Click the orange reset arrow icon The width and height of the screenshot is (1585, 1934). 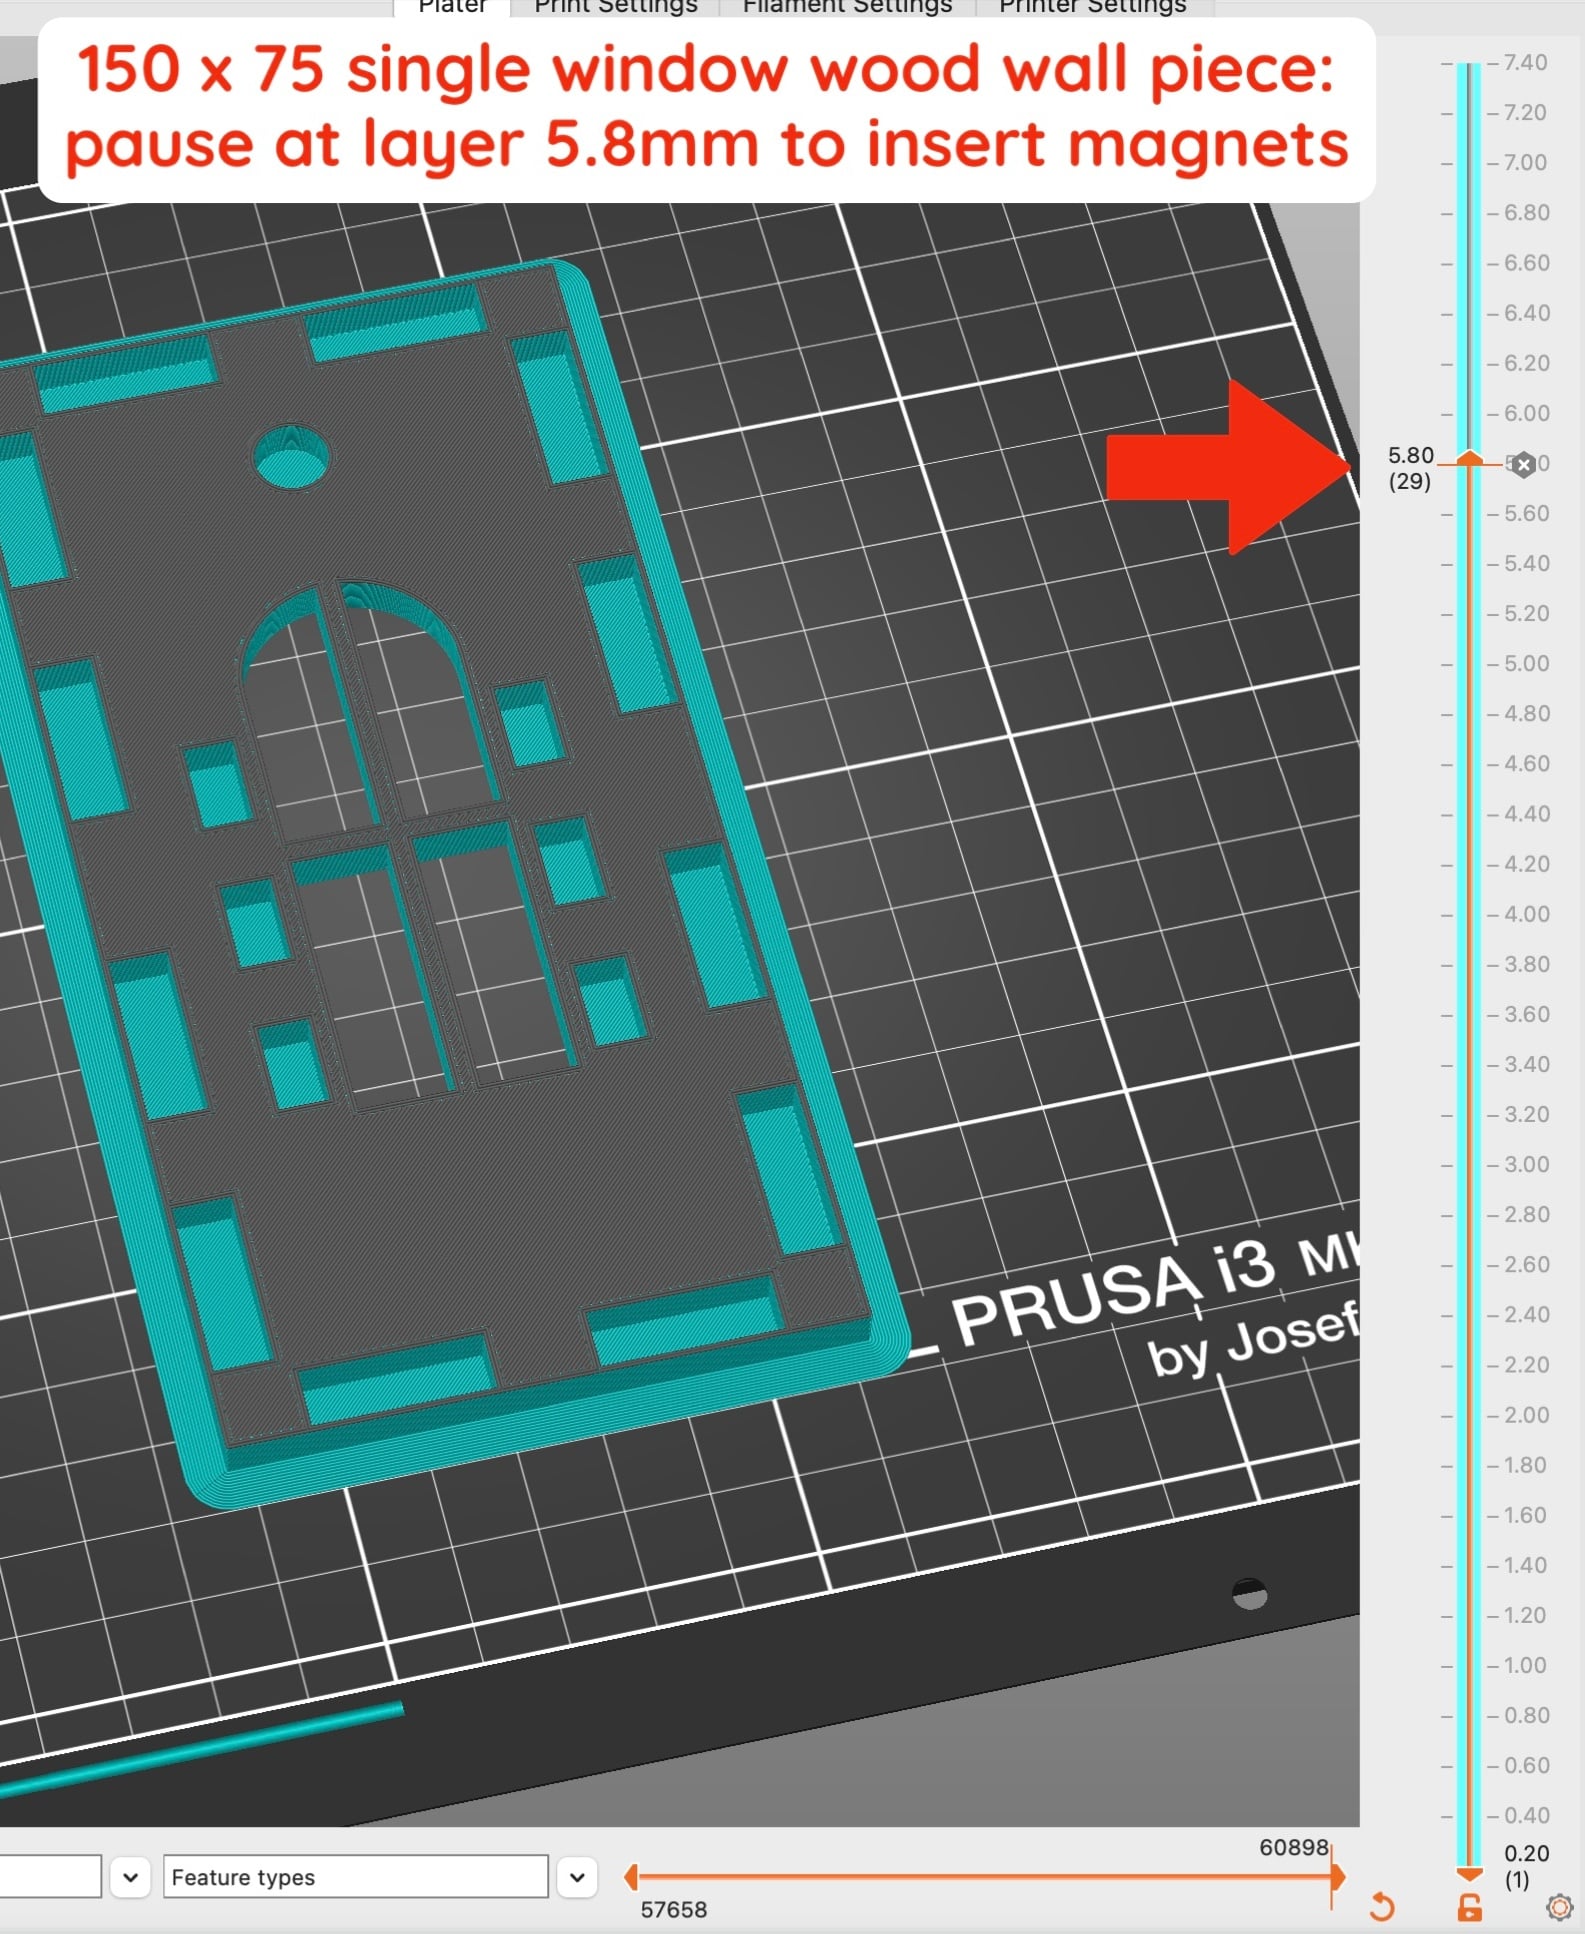point(1382,1907)
